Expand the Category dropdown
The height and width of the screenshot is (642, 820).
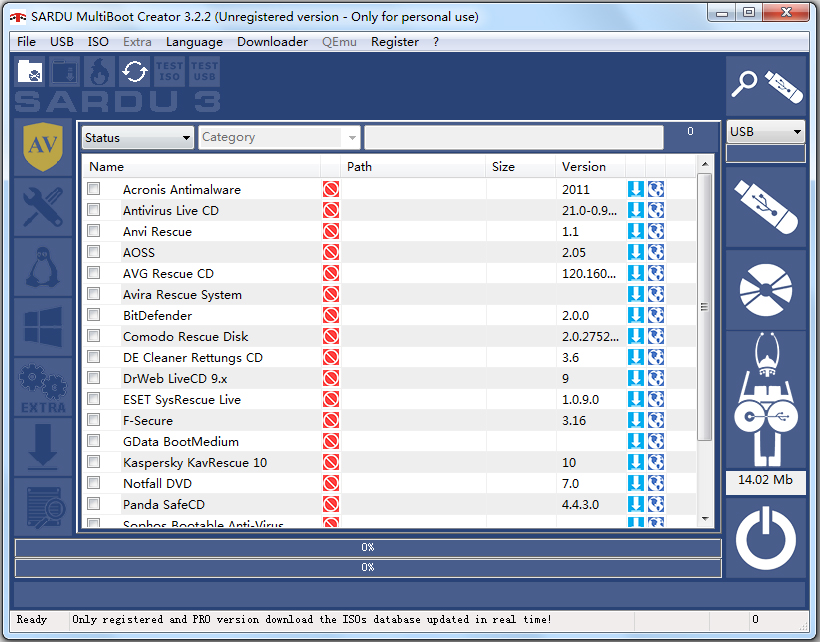[x=279, y=138]
